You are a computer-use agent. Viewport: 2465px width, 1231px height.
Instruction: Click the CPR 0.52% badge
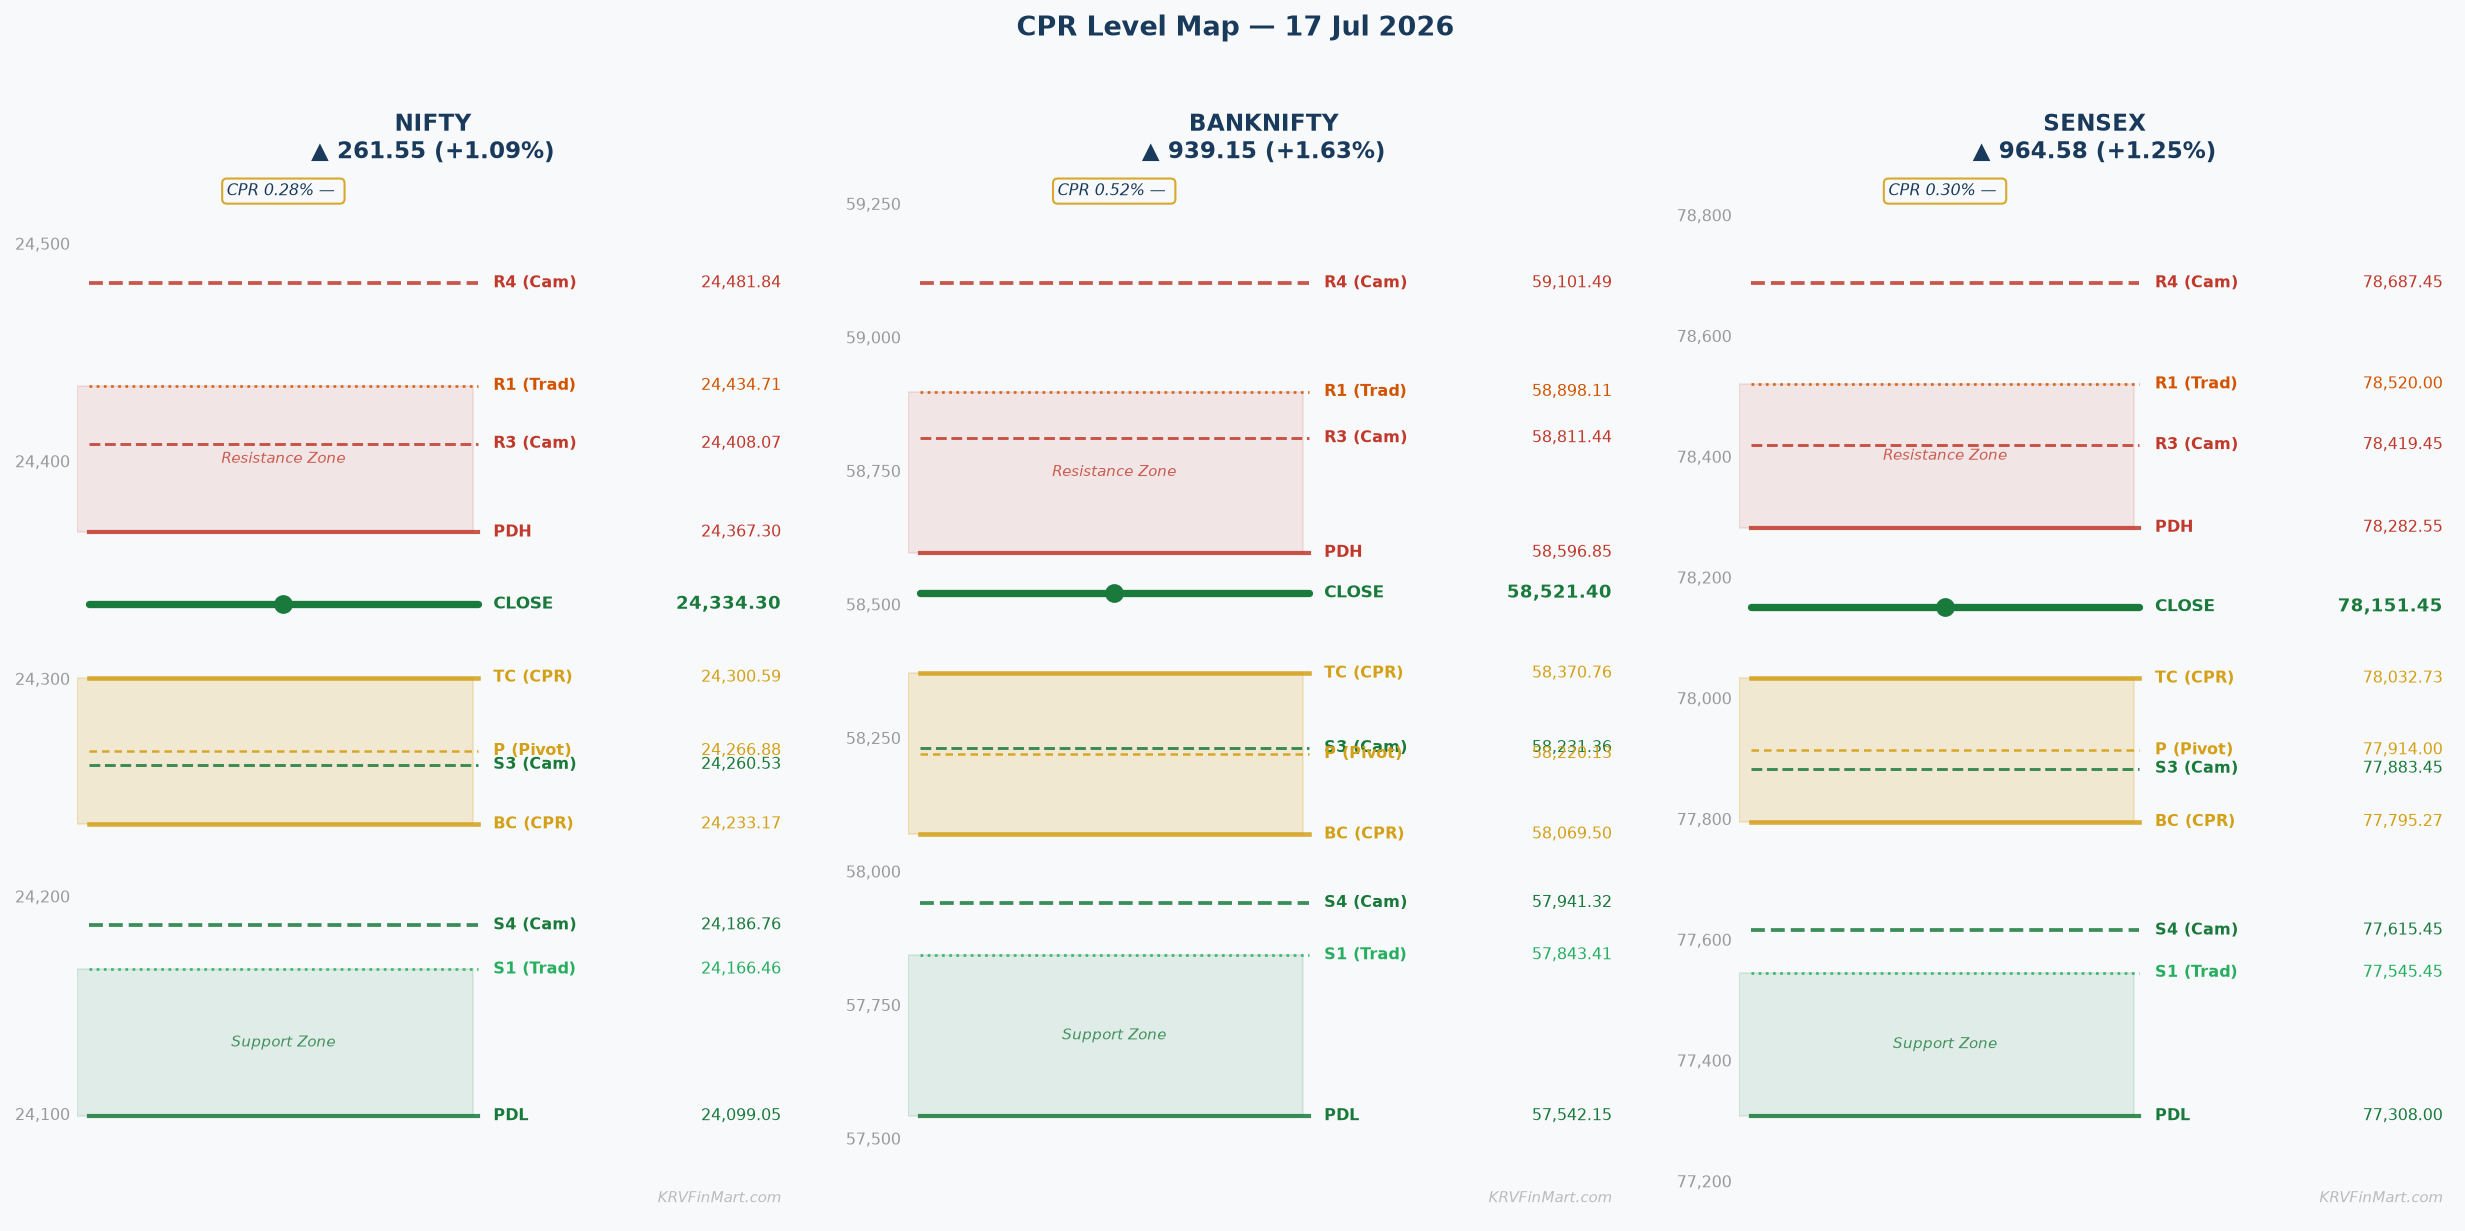tap(1114, 191)
